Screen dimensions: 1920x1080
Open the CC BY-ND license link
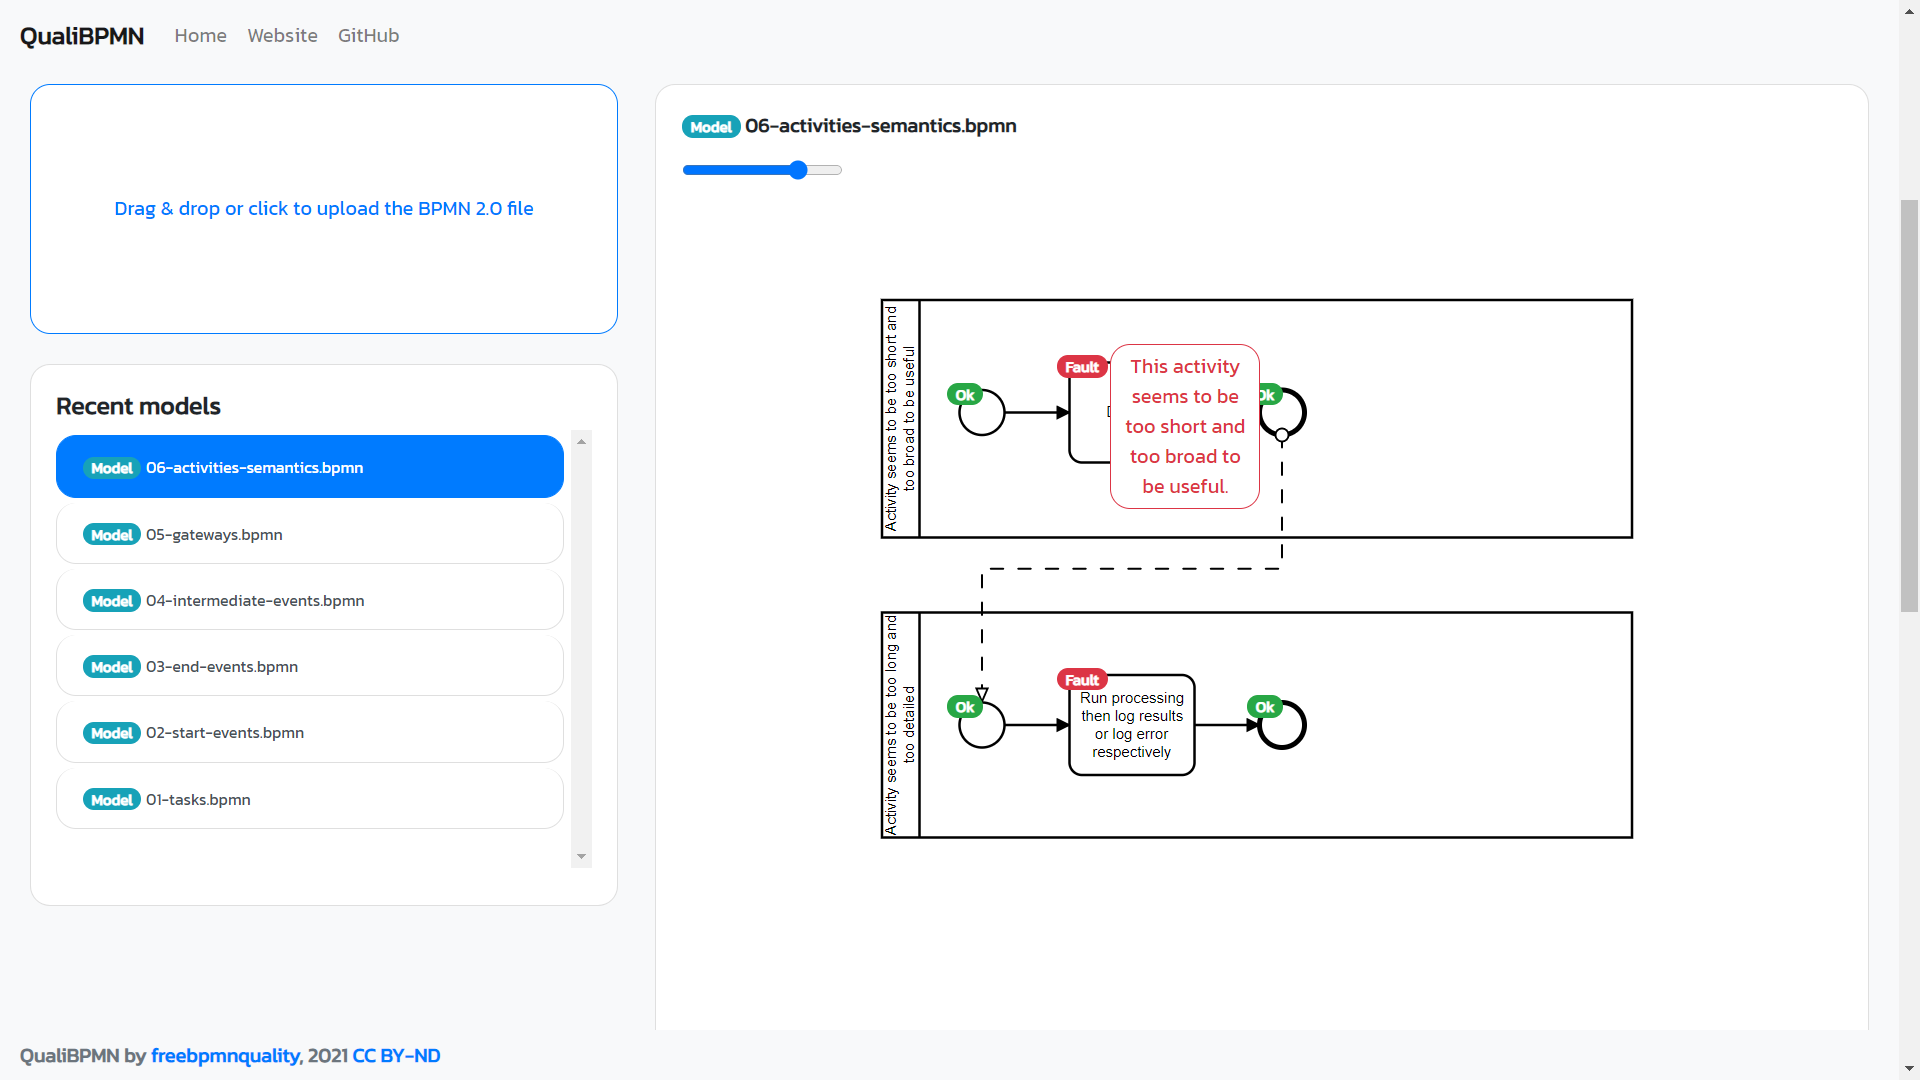pyautogui.click(x=395, y=1055)
